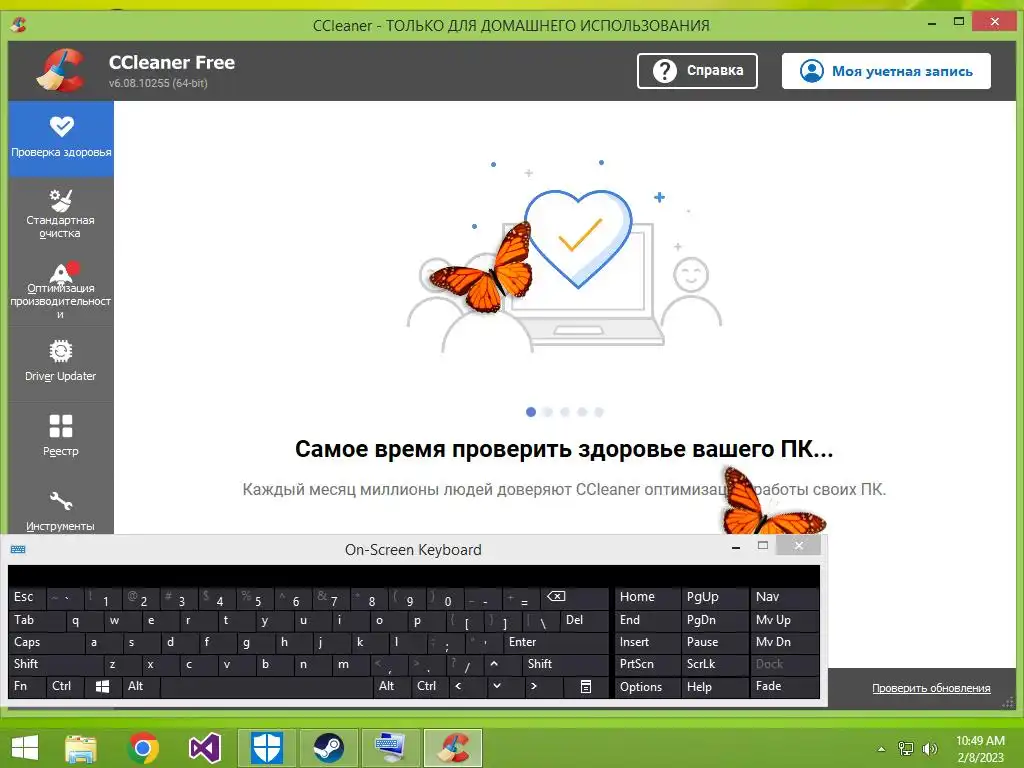Click the PrtScn key on On-Screen Keyboard
This screenshot has height=768, width=1024.
coord(647,664)
